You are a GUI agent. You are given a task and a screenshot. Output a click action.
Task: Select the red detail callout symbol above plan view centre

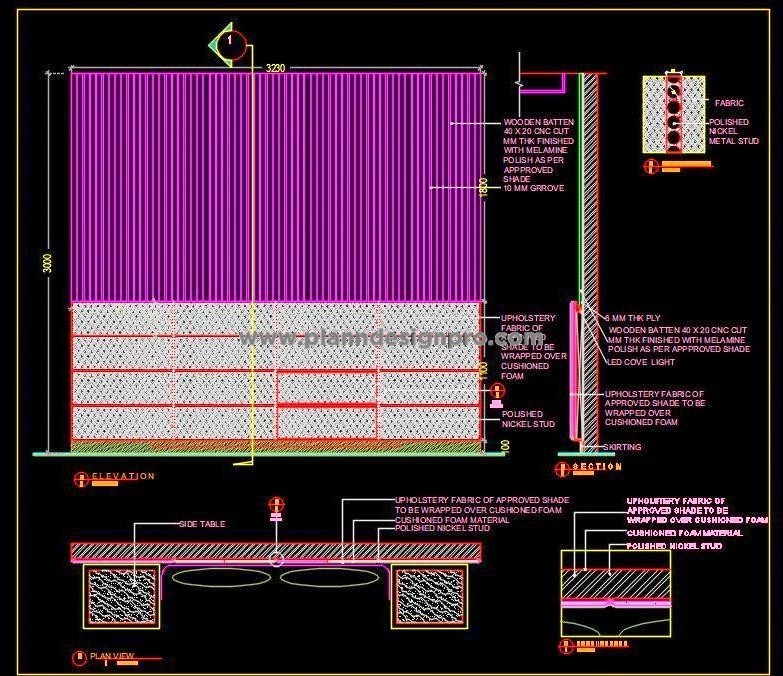click(x=276, y=504)
